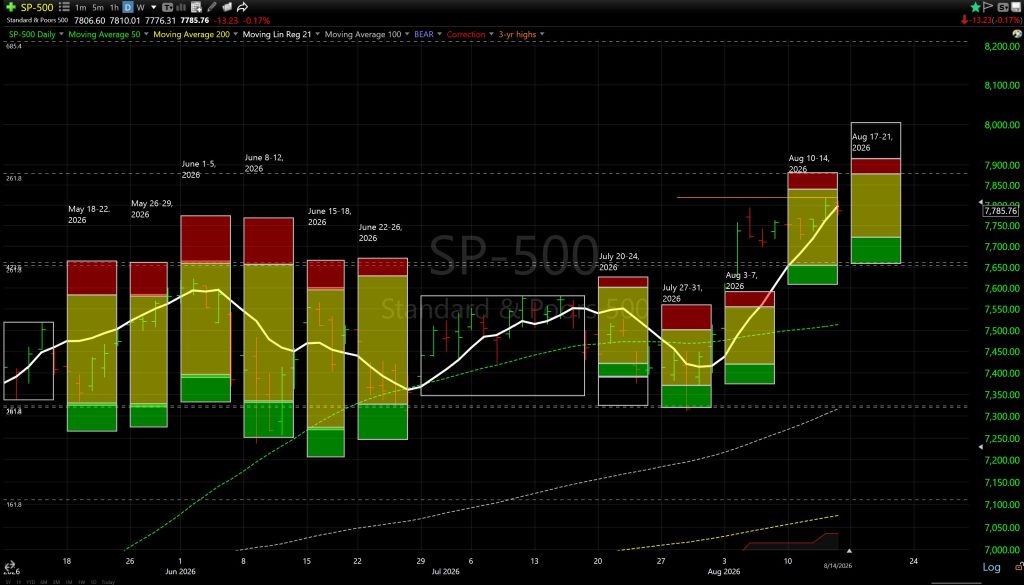Click the 'Jul 2026' time axis label
The width and height of the screenshot is (1024, 585).
tap(445, 571)
